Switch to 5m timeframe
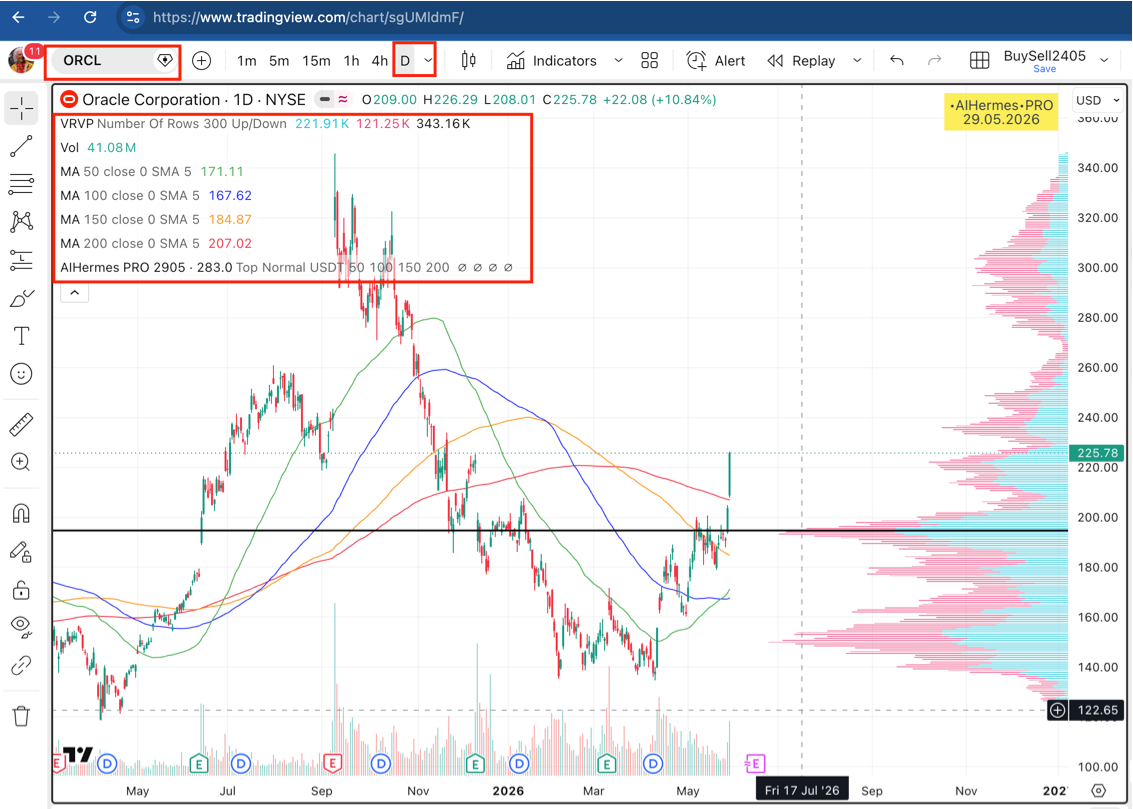The height and width of the screenshot is (809, 1133). tap(279, 61)
